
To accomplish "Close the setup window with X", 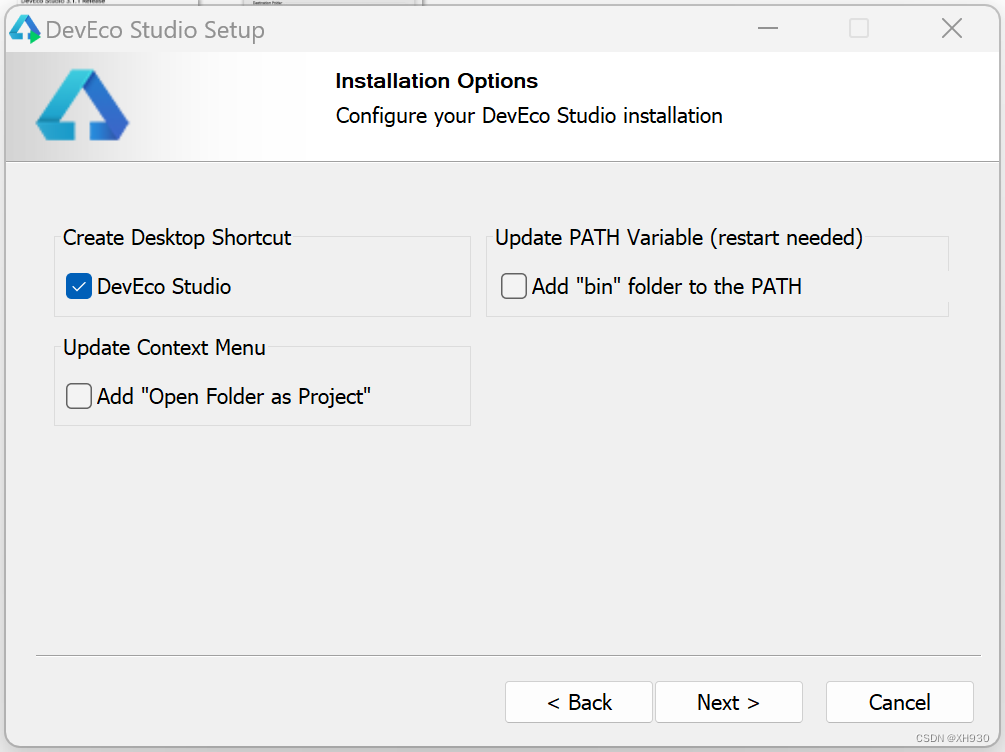I will 951,29.
